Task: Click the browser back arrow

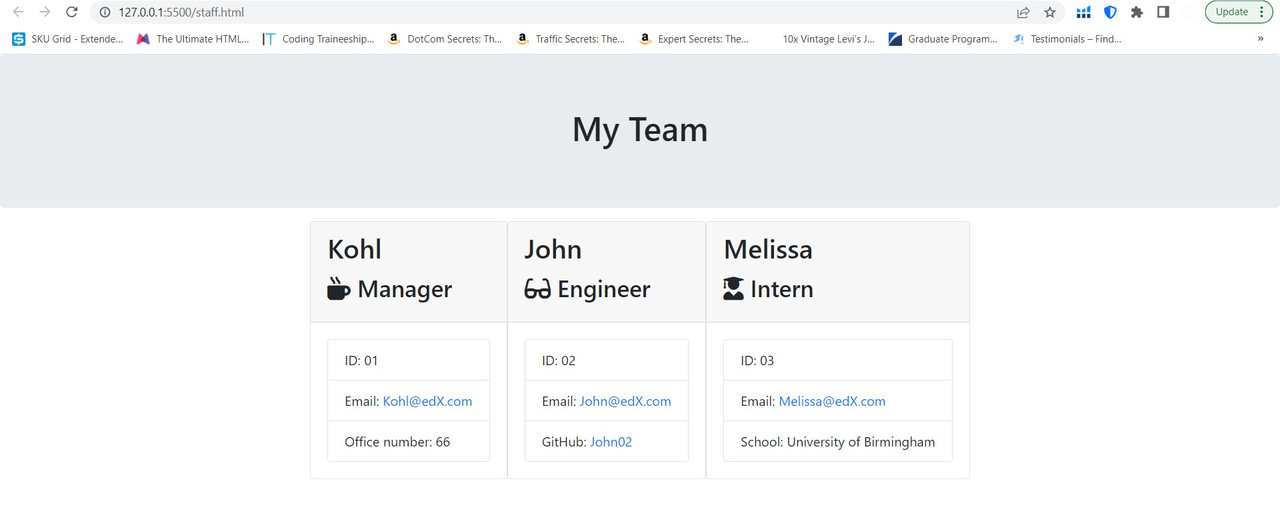Action: tap(18, 12)
